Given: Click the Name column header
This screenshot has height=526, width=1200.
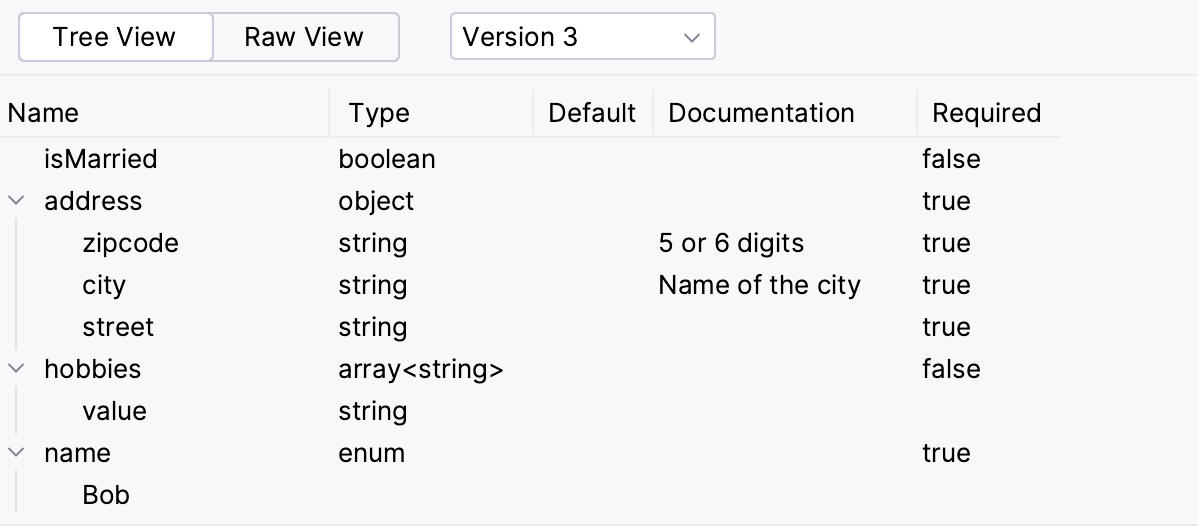Looking at the screenshot, I should [x=43, y=113].
